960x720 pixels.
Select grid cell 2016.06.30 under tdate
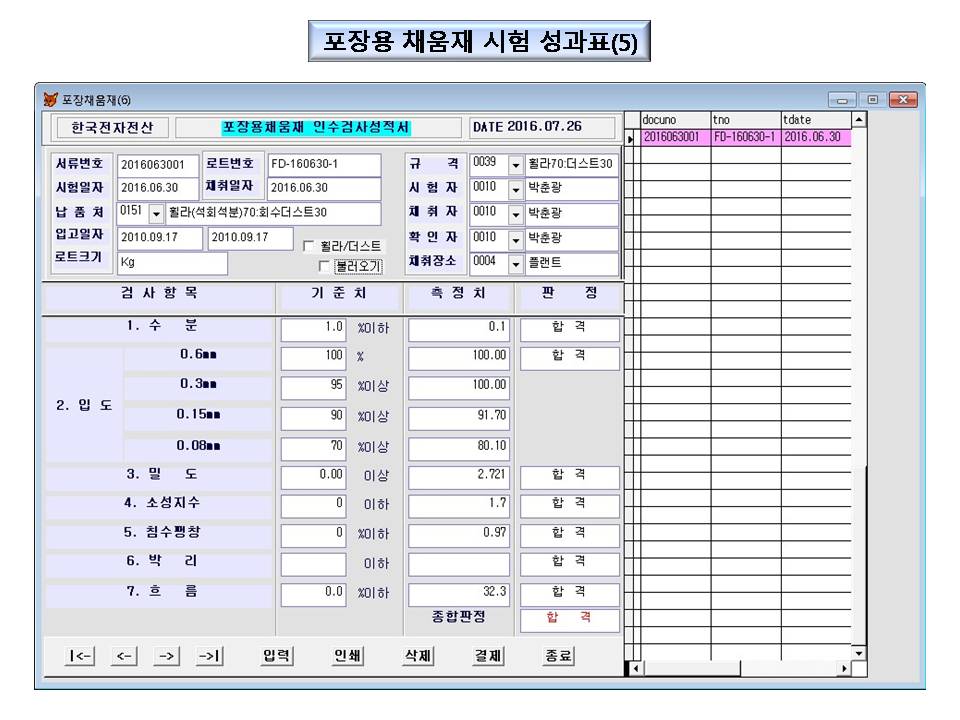816,137
